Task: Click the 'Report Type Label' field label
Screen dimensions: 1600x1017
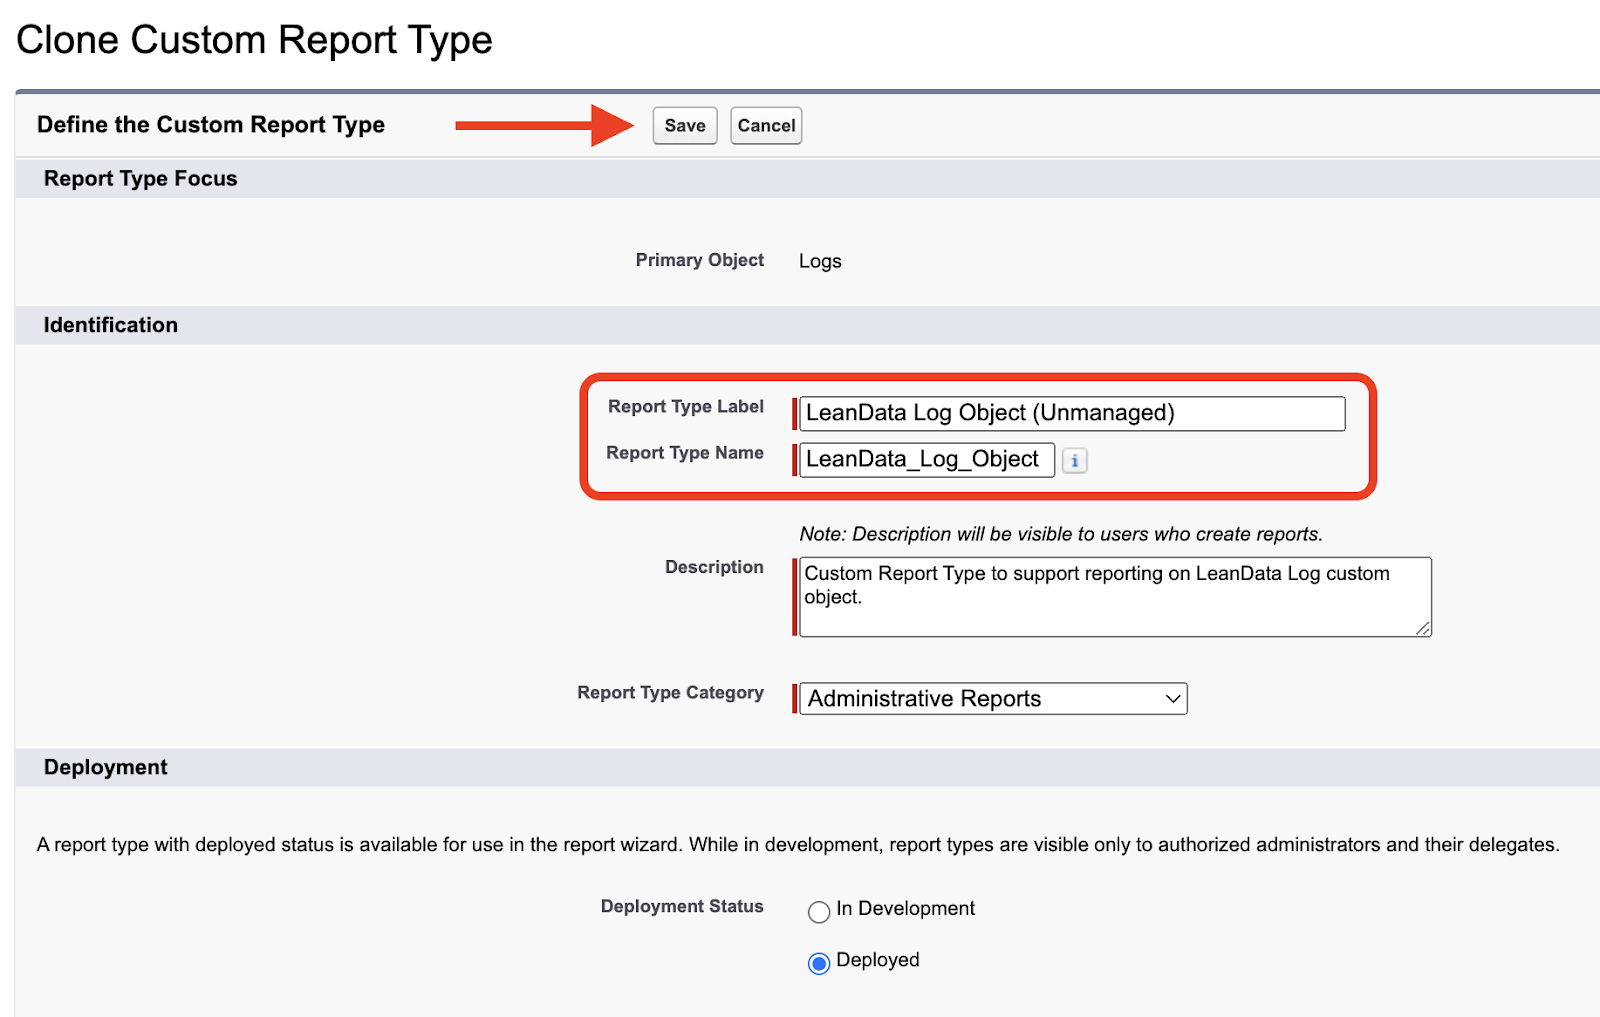Action: tap(686, 406)
